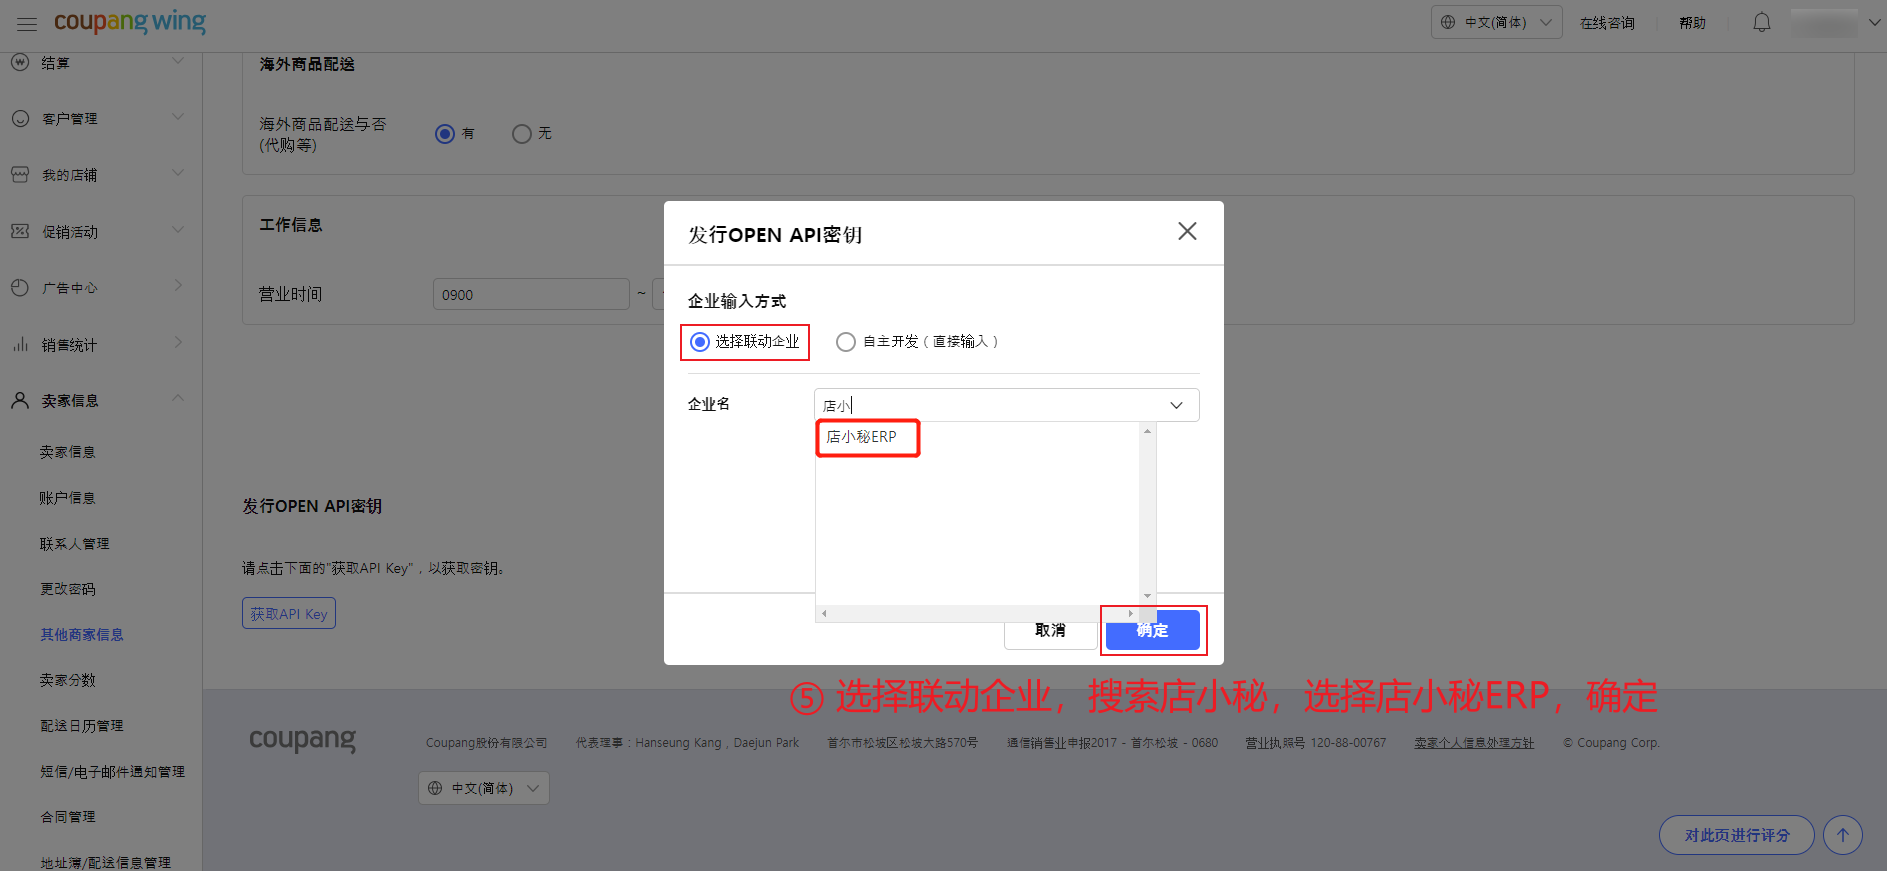The height and width of the screenshot is (871, 1887).
Task: Click the dropdown list horizontal scrollbar
Action: 977,613
